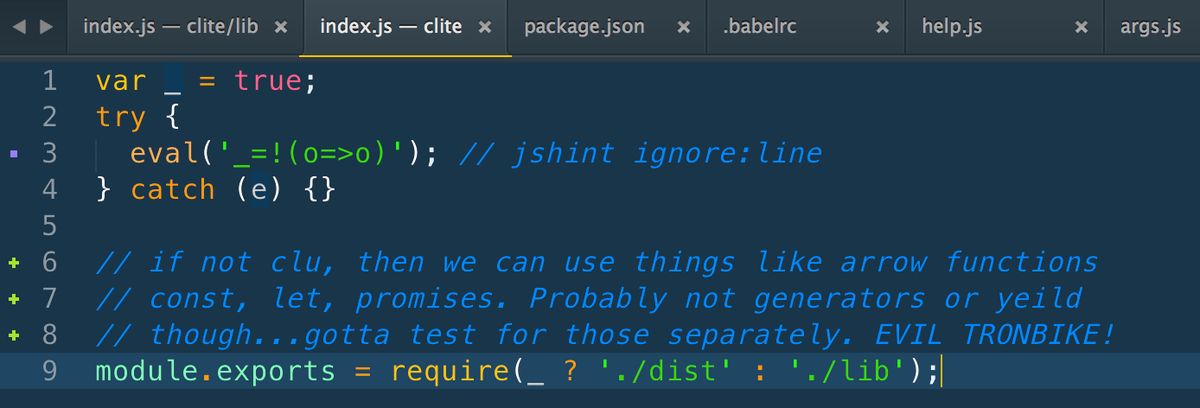Close the help.js tab

(x=1081, y=28)
